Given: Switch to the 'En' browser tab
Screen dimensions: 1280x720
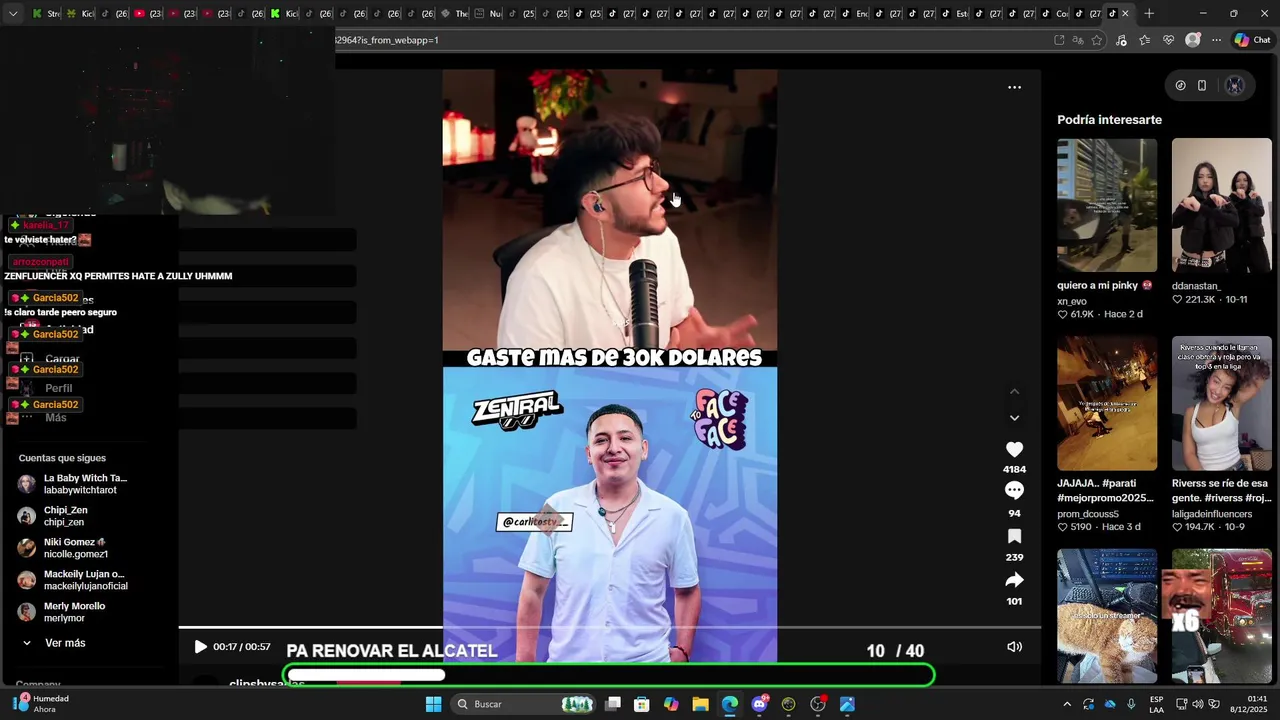Looking at the screenshot, I should (855, 13).
